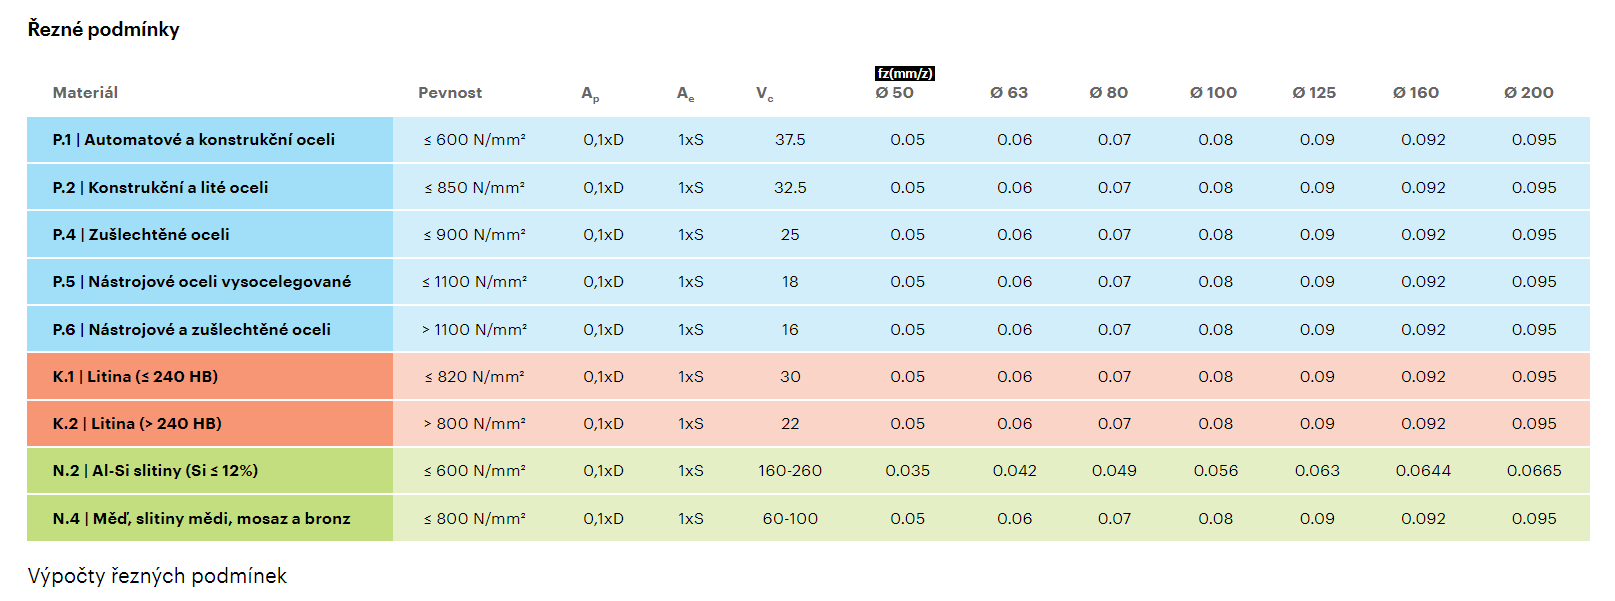Click the "Materiál" column header
Viewport: 1615px width, 601px height.
click(85, 93)
